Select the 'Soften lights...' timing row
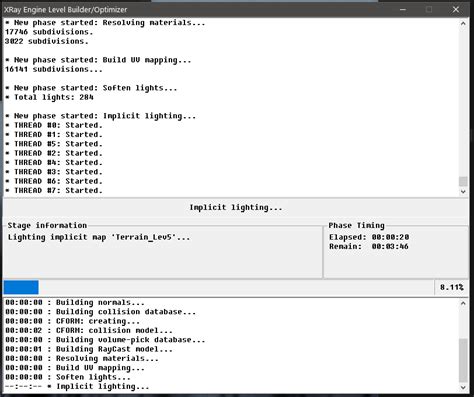 coord(68,377)
